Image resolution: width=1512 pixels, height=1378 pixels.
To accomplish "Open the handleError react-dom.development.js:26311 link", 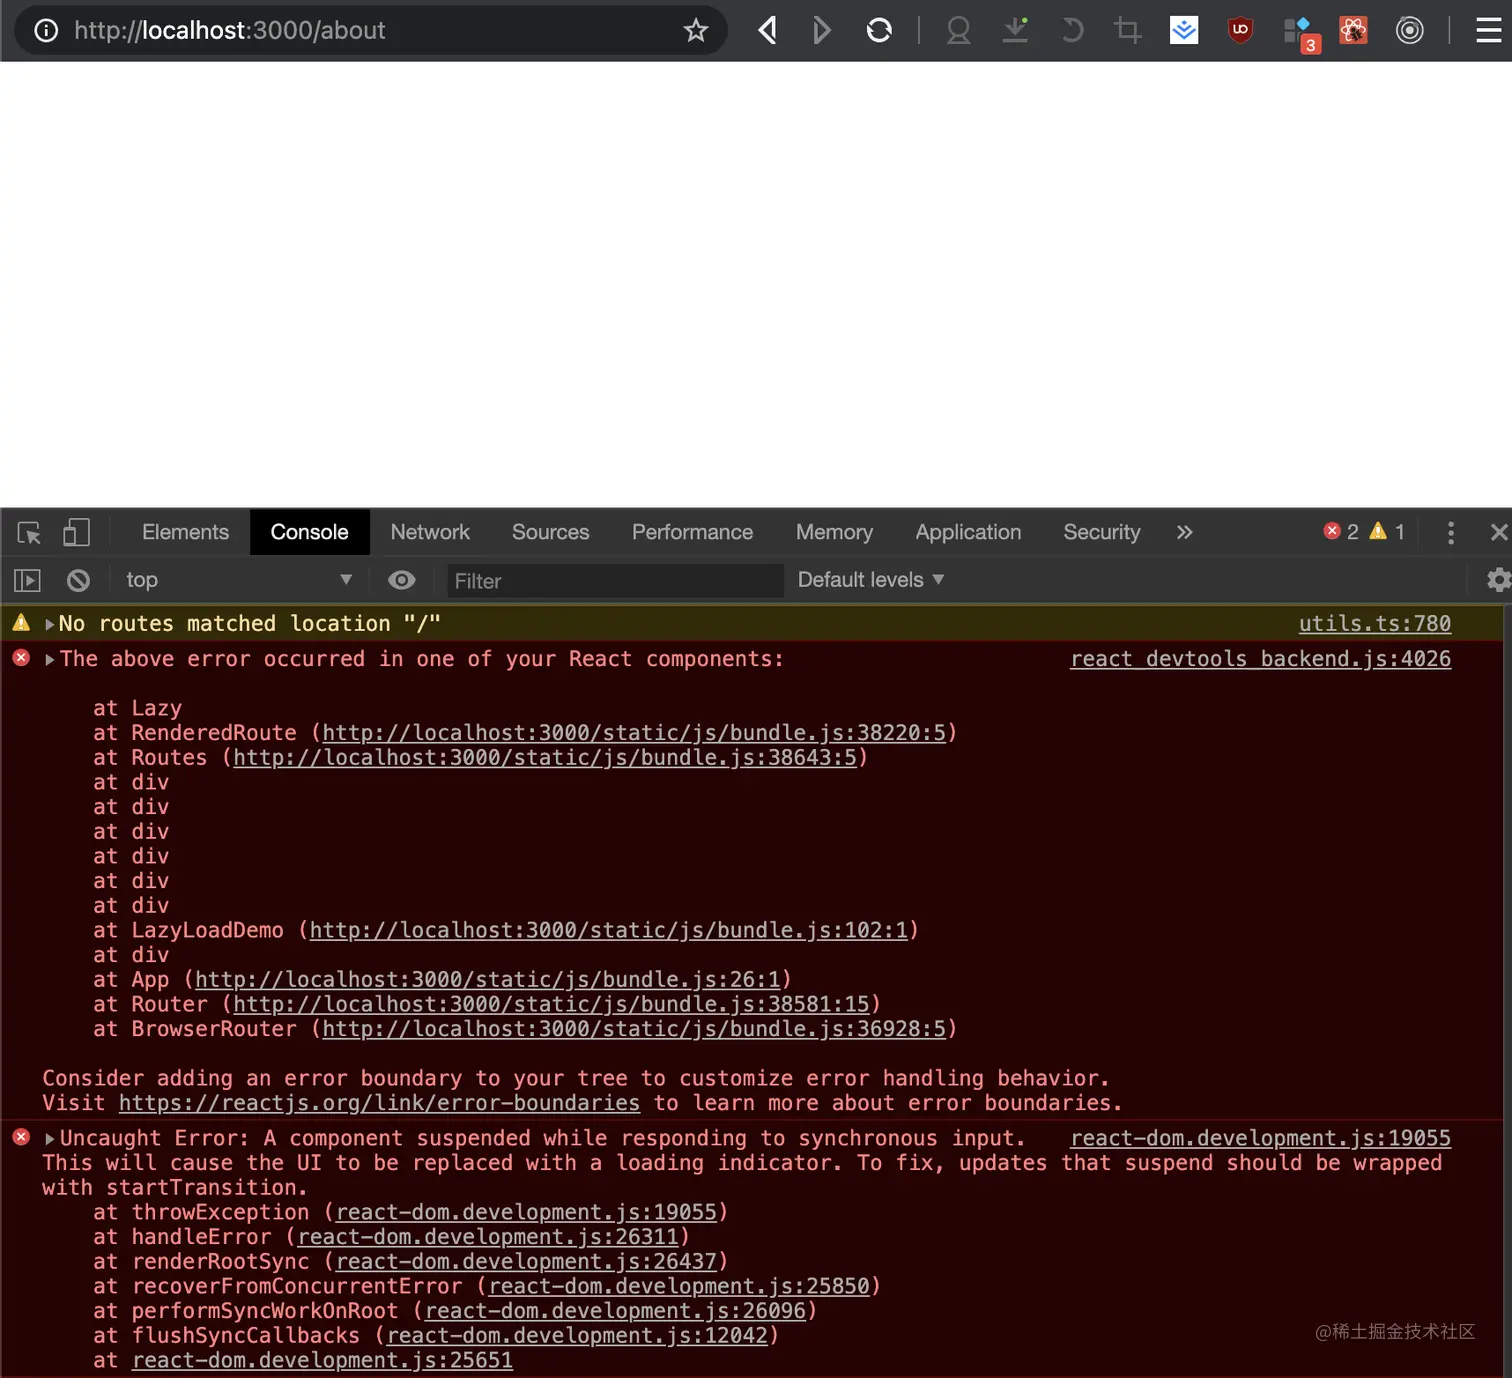I will [x=488, y=1237].
